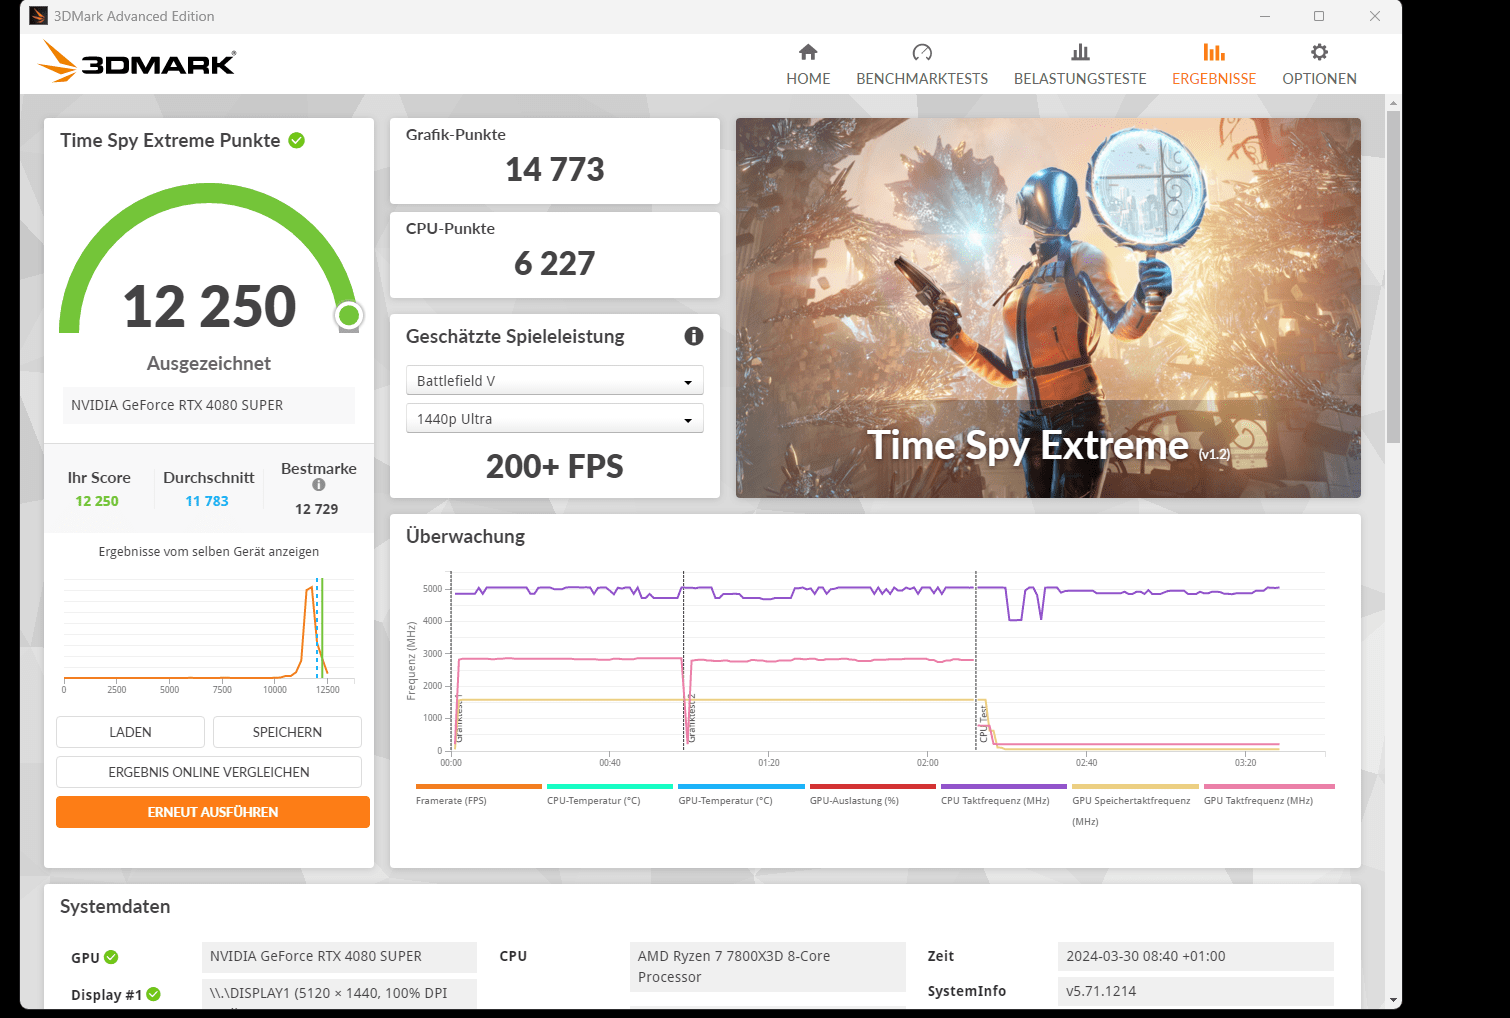1510x1018 pixels.
Task: Click the Home house icon
Action: click(808, 52)
